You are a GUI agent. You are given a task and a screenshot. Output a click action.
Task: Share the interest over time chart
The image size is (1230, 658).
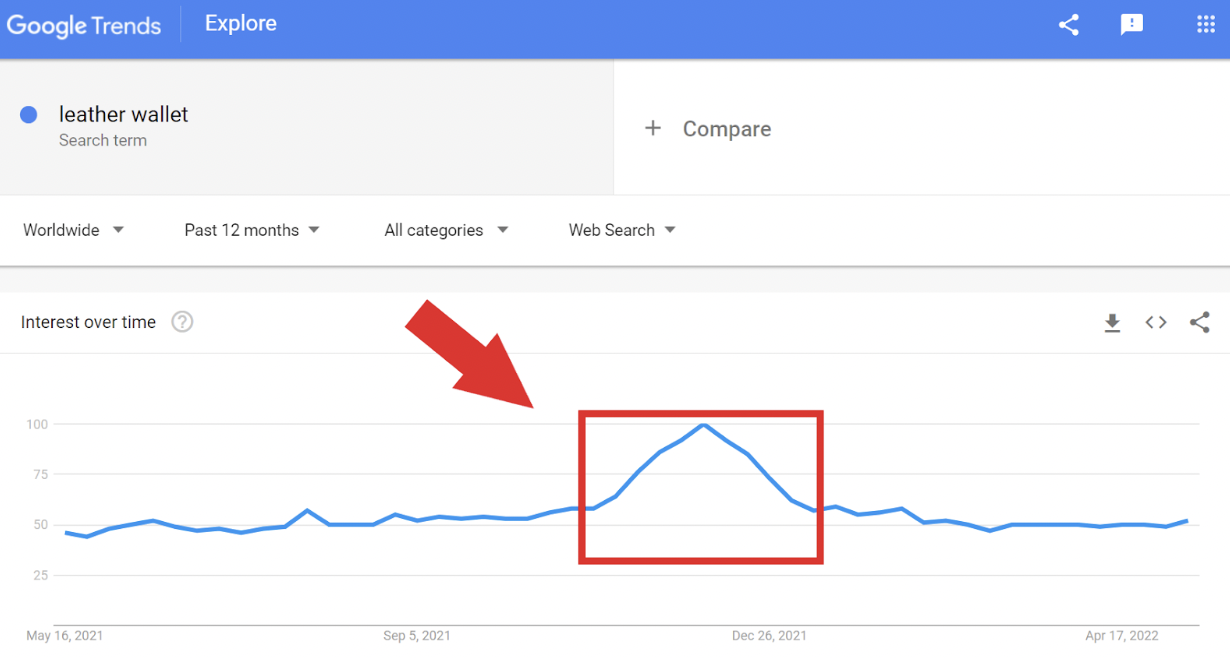1200,322
